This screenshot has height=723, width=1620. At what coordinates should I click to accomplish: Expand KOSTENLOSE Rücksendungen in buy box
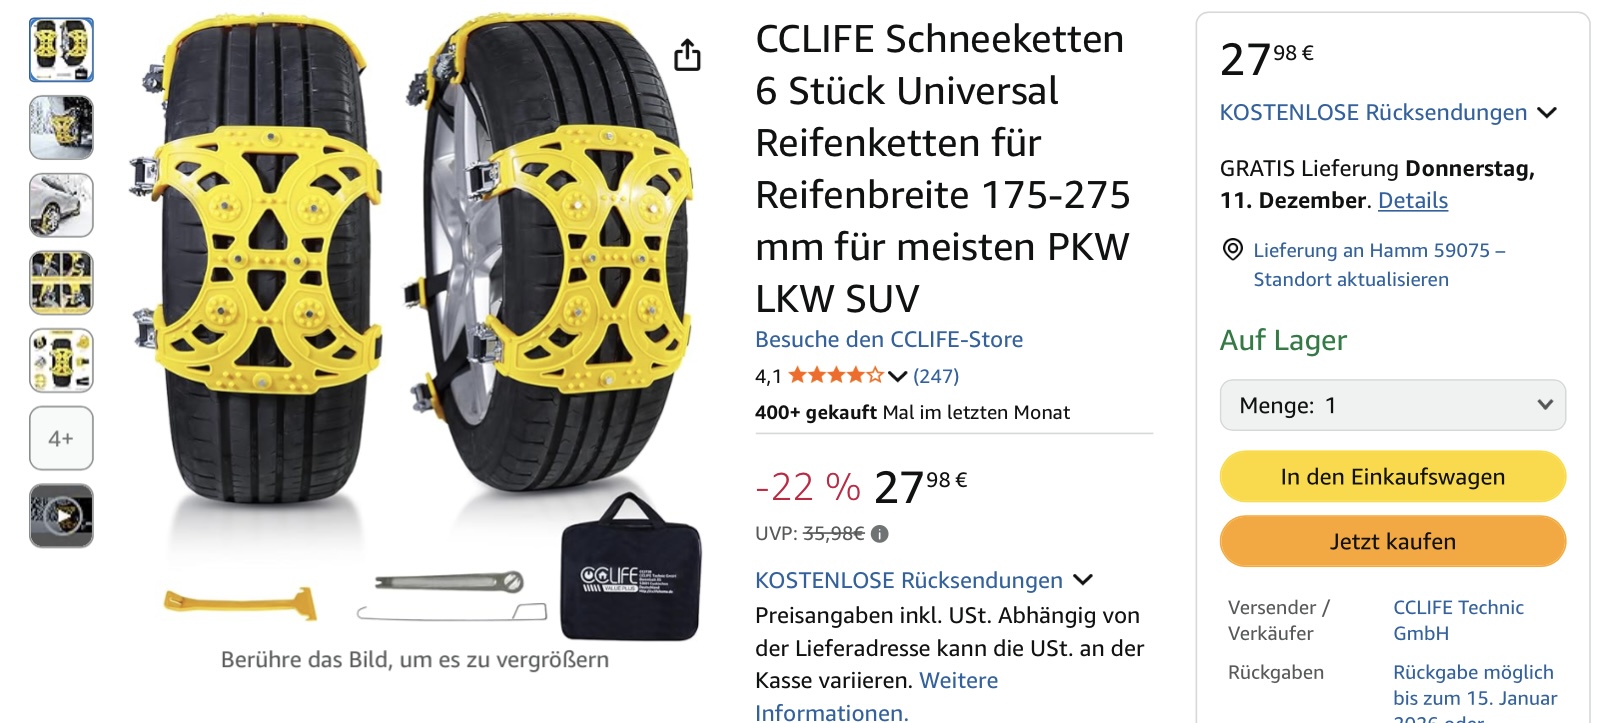pyautogui.click(x=1547, y=113)
